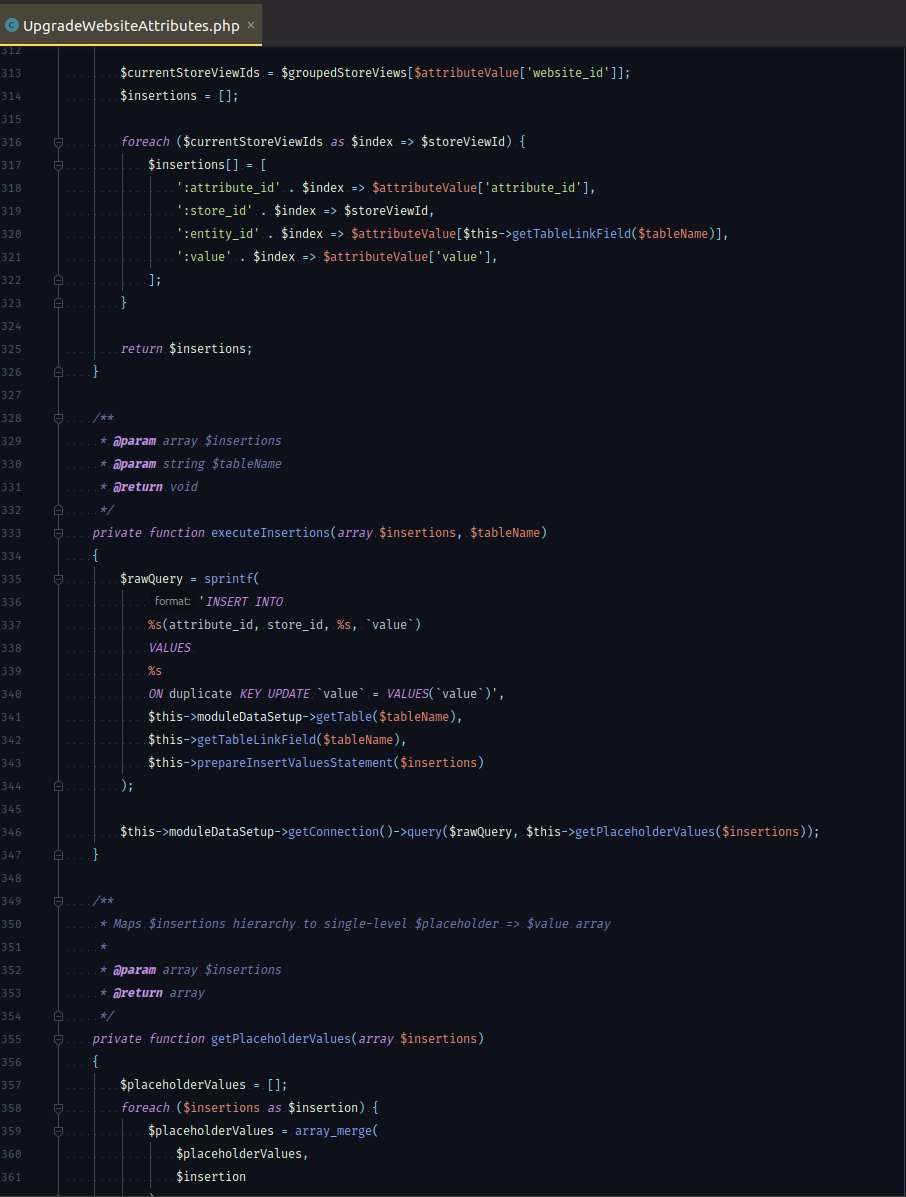Click '@return array' on line 353
The width and height of the screenshot is (906, 1197).
point(159,992)
